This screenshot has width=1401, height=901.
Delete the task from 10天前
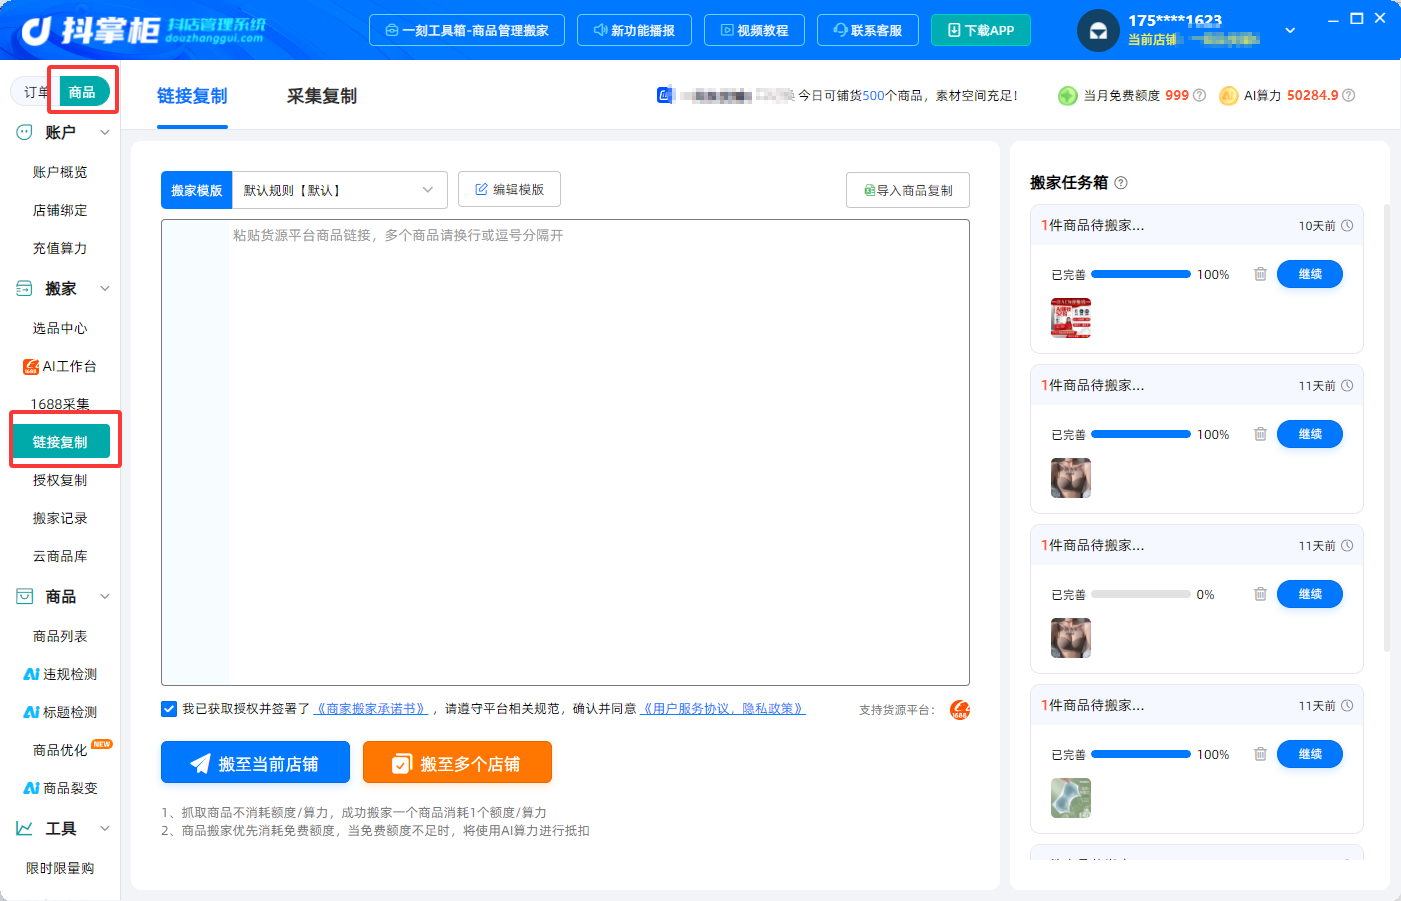tap(1260, 274)
